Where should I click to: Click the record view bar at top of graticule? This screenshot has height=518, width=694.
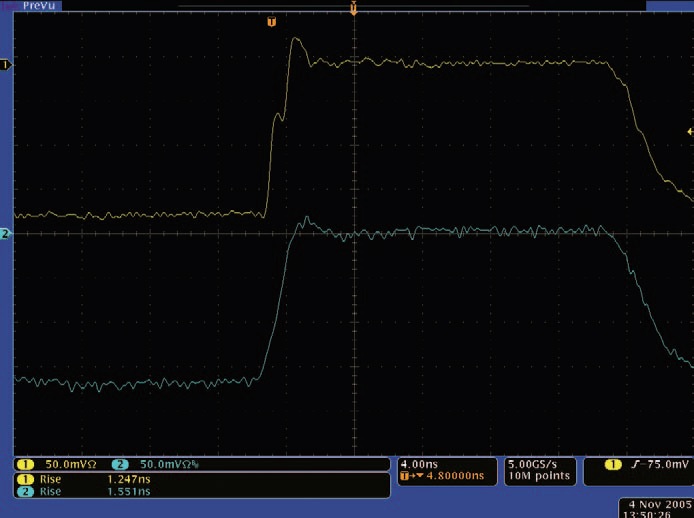(x=352, y=5)
